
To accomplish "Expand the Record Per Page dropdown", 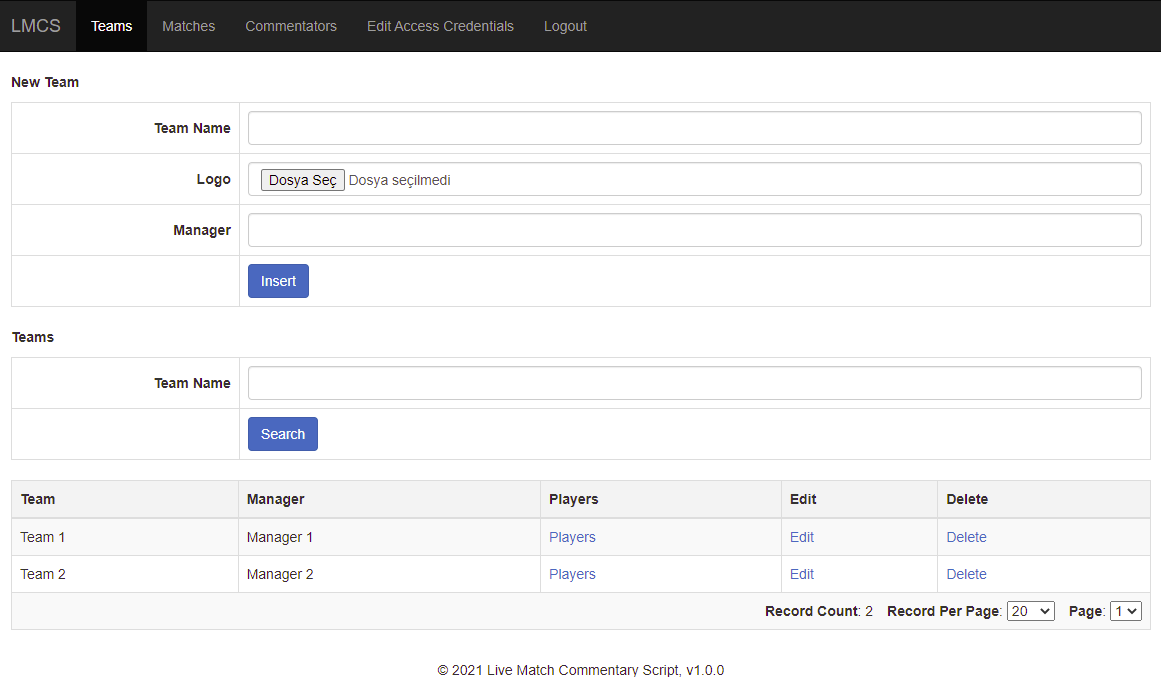I will click(1030, 611).
